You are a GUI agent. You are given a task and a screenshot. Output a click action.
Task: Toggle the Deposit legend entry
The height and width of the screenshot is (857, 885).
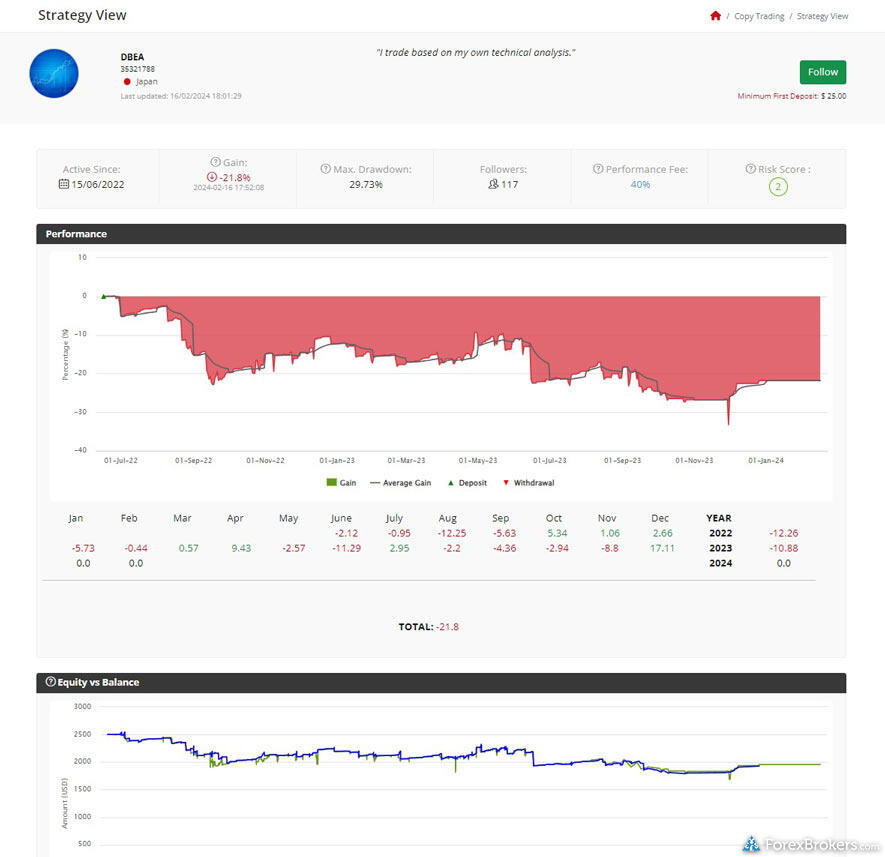click(x=466, y=482)
